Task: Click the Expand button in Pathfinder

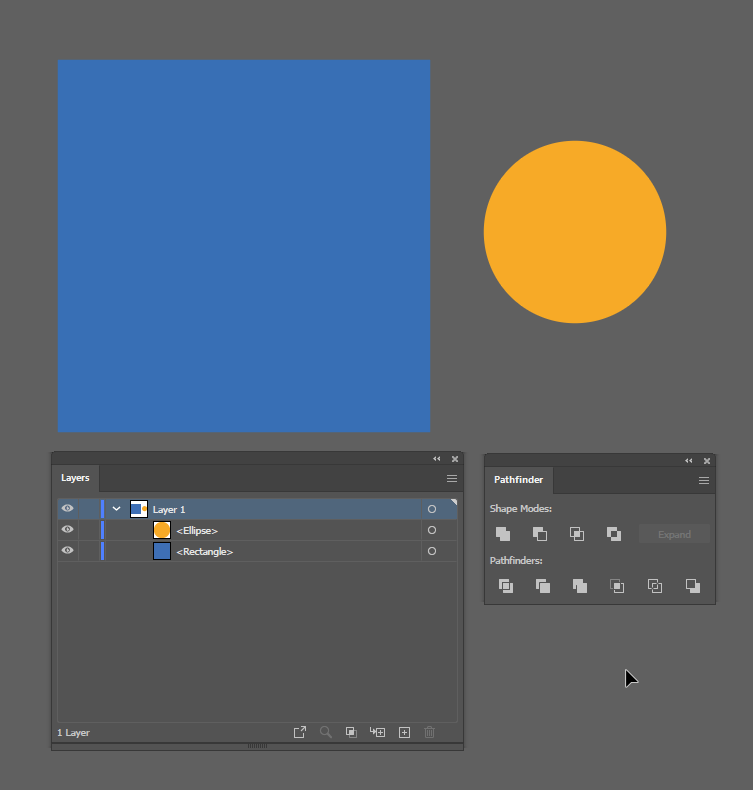Action: 674,534
